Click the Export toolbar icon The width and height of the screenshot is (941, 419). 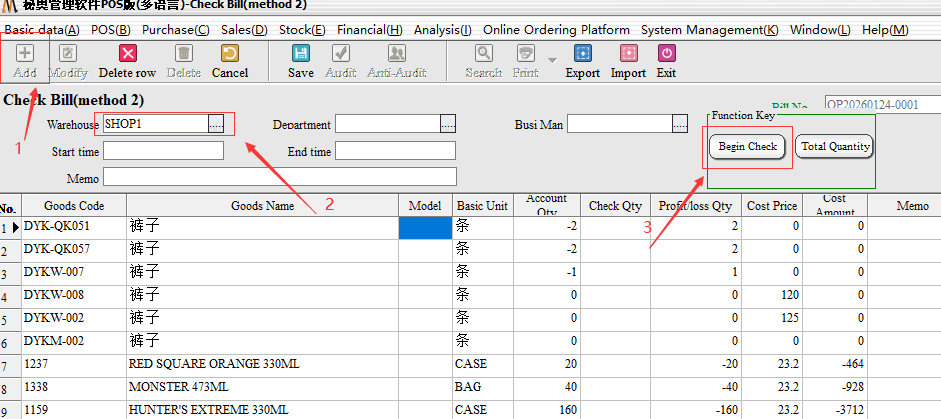(583, 55)
